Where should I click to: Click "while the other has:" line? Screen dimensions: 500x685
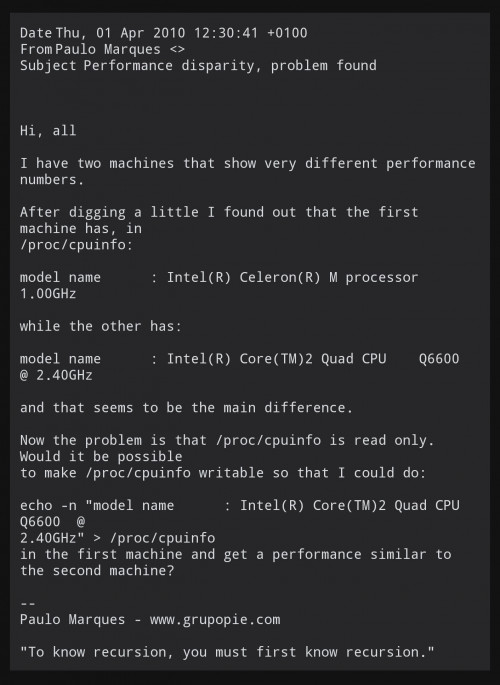tap(101, 327)
